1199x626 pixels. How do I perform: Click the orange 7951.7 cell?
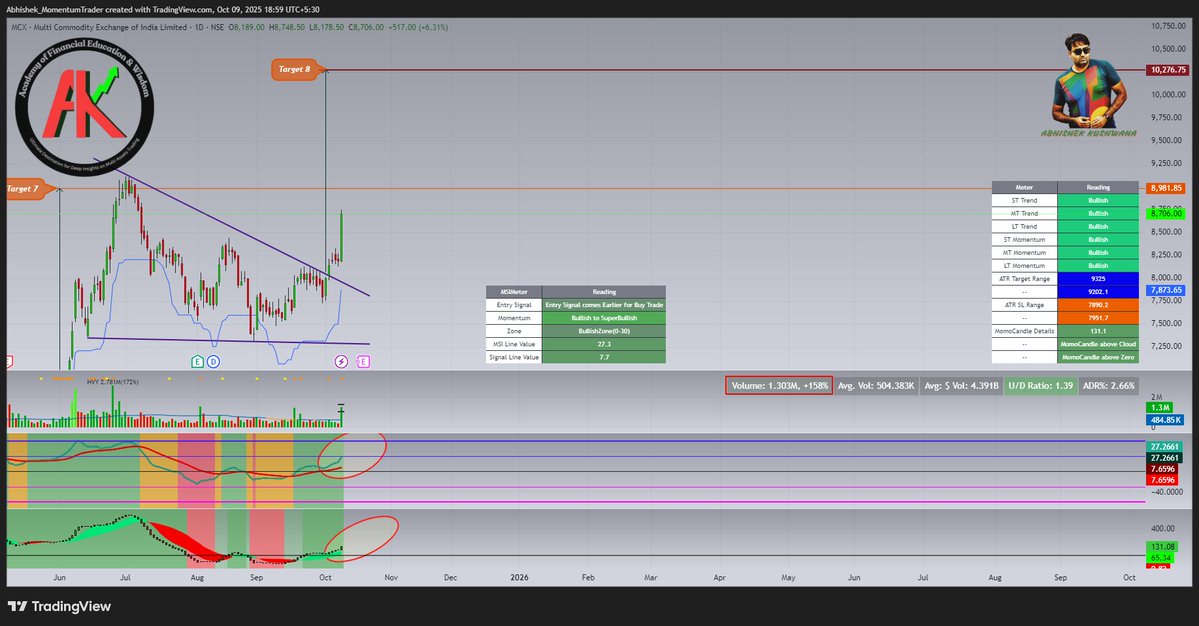click(x=1098, y=318)
